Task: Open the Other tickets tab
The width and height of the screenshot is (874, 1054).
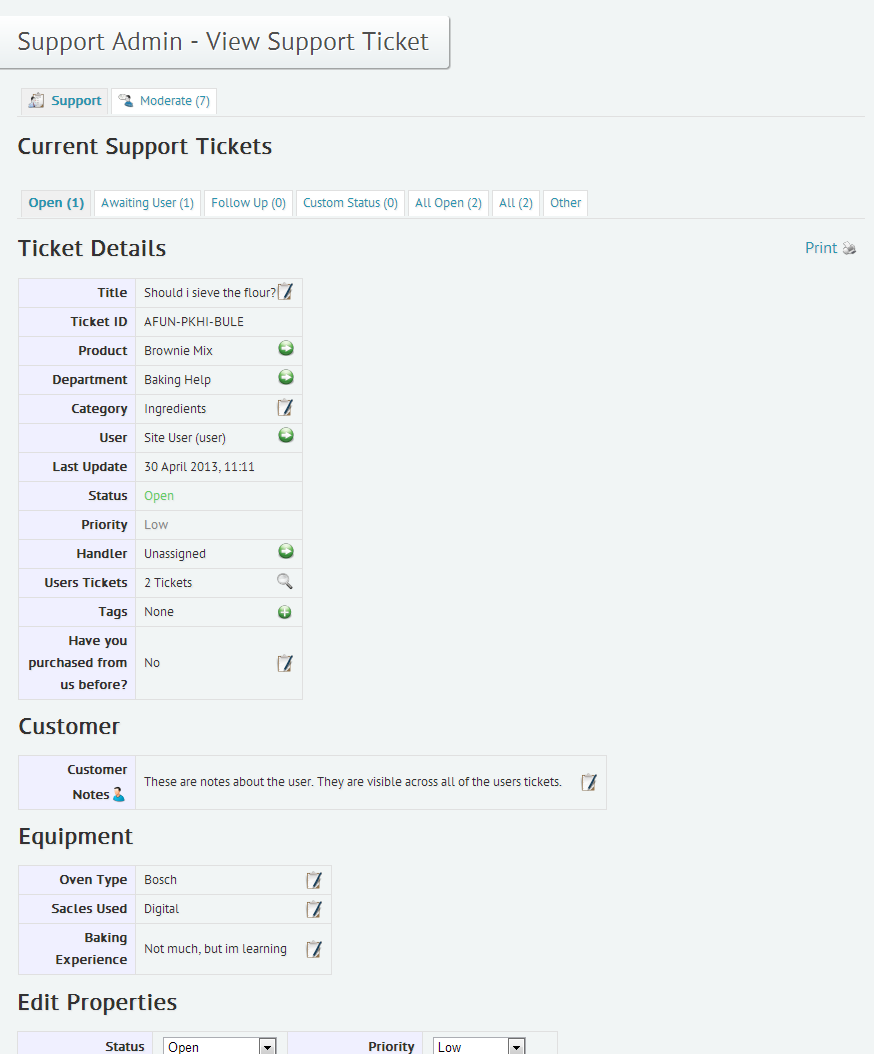Action: click(565, 203)
